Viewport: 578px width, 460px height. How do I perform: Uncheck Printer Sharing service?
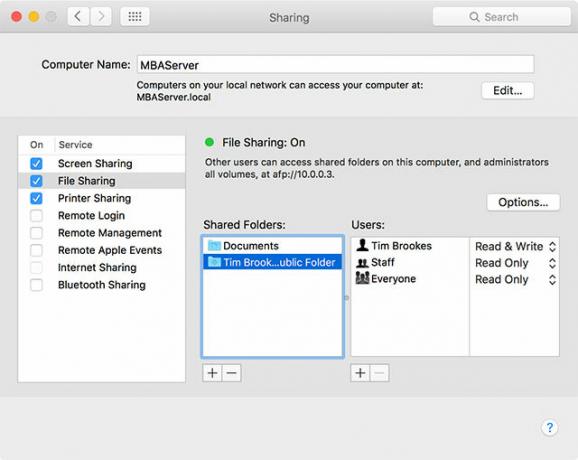(36, 198)
